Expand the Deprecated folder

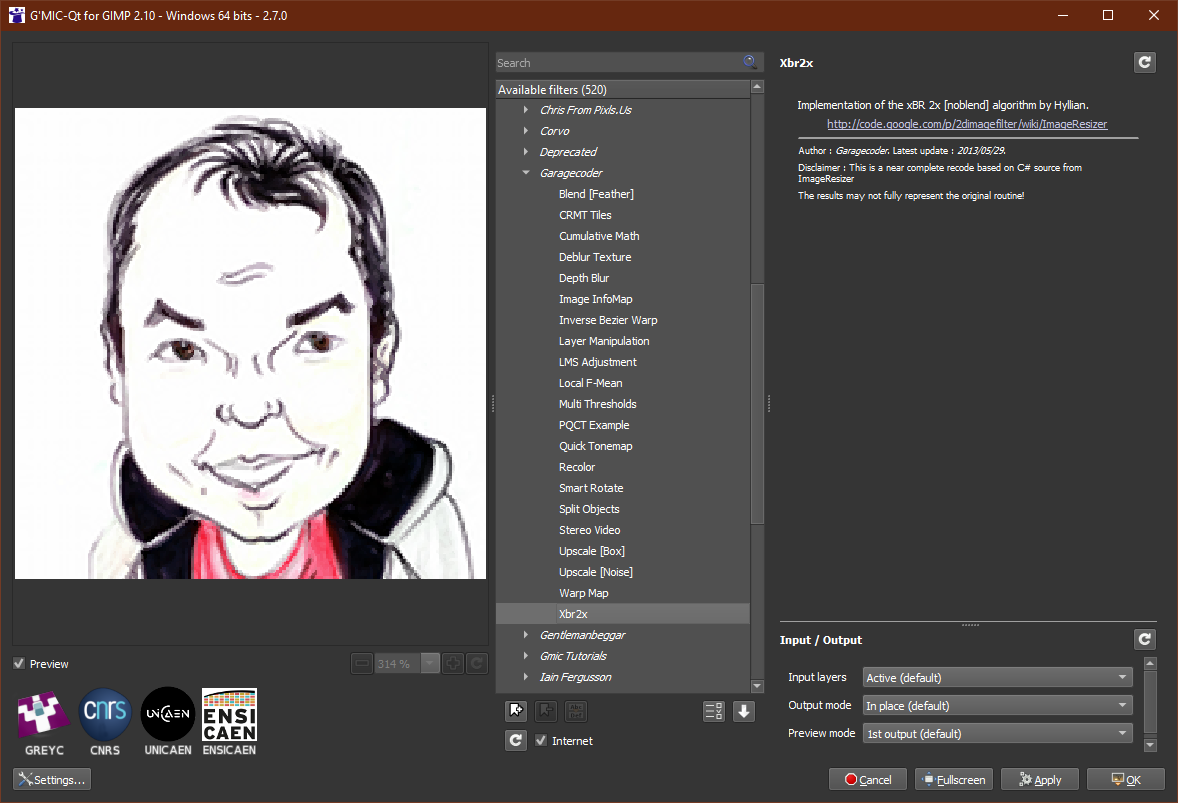point(526,152)
